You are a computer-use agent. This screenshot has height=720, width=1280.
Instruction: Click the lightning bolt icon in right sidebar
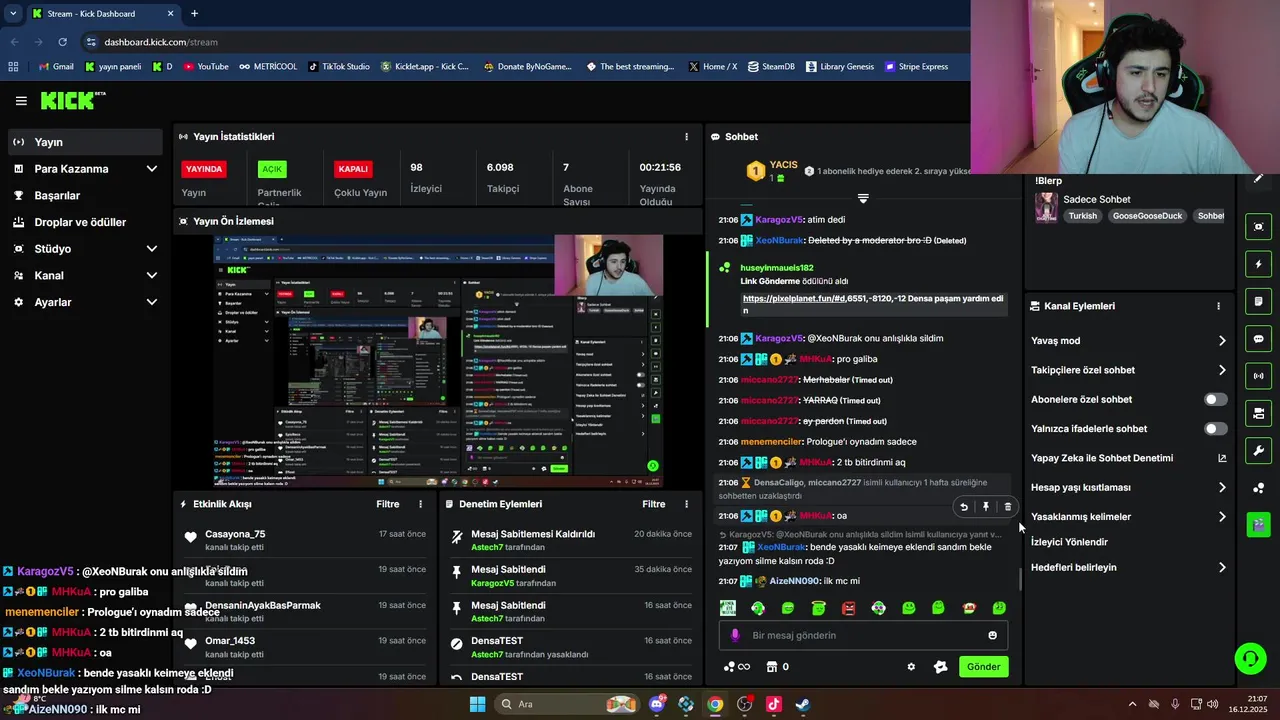point(1258,265)
